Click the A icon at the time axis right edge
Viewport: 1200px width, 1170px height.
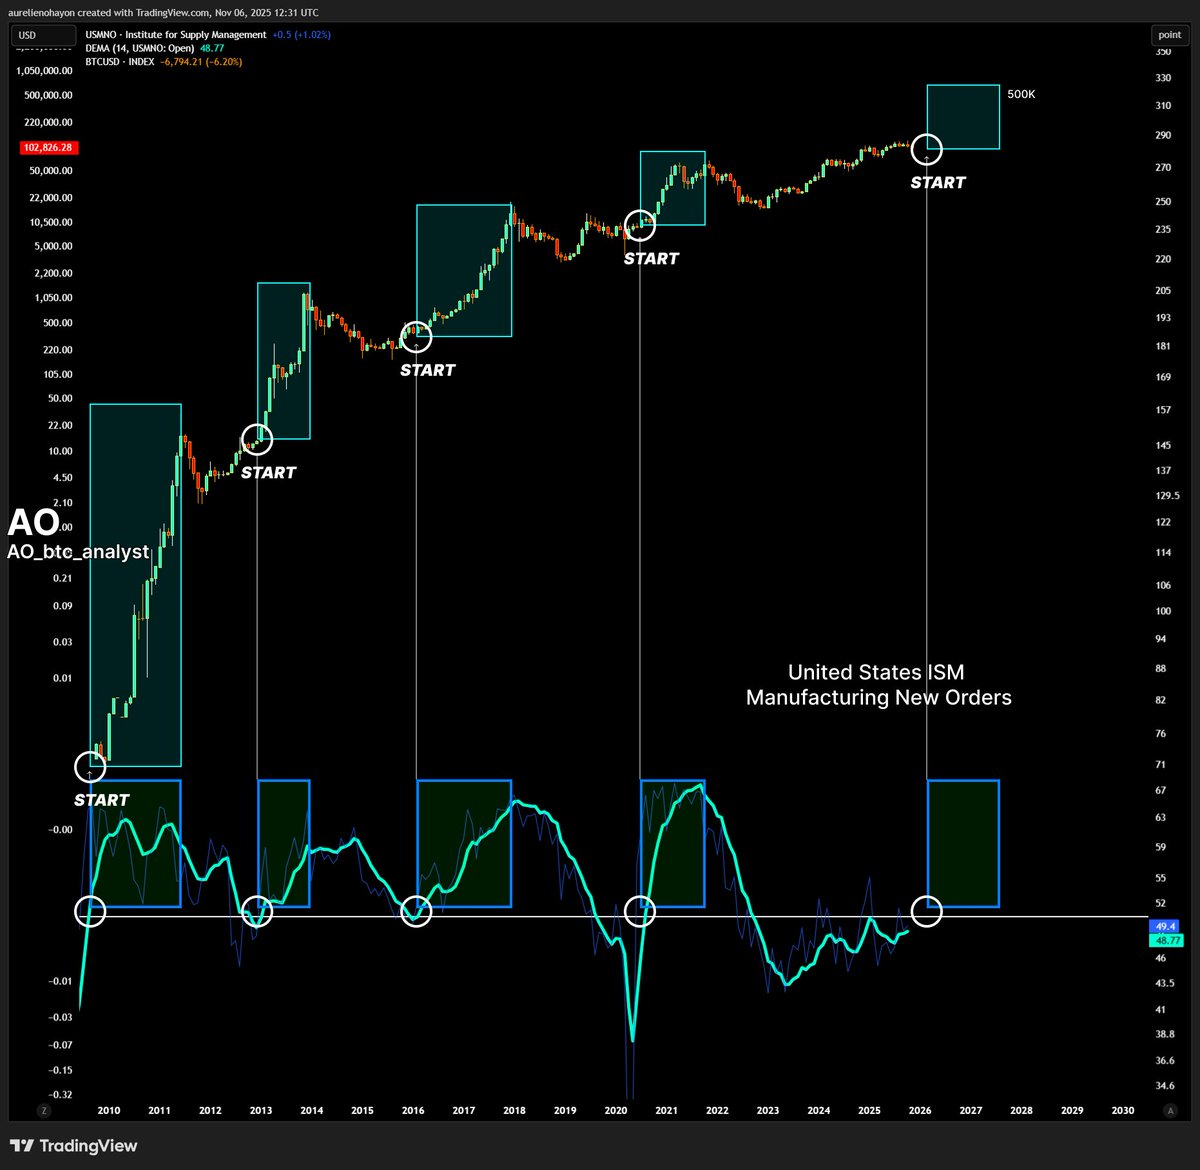tap(1168, 1110)
